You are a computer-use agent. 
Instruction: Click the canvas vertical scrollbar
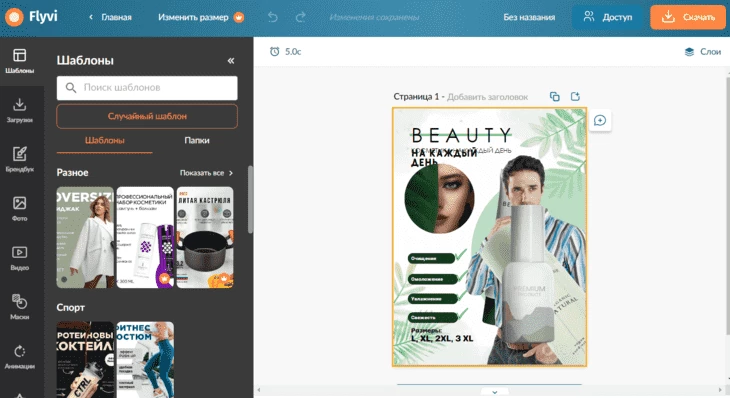click(x=727, y=206)
